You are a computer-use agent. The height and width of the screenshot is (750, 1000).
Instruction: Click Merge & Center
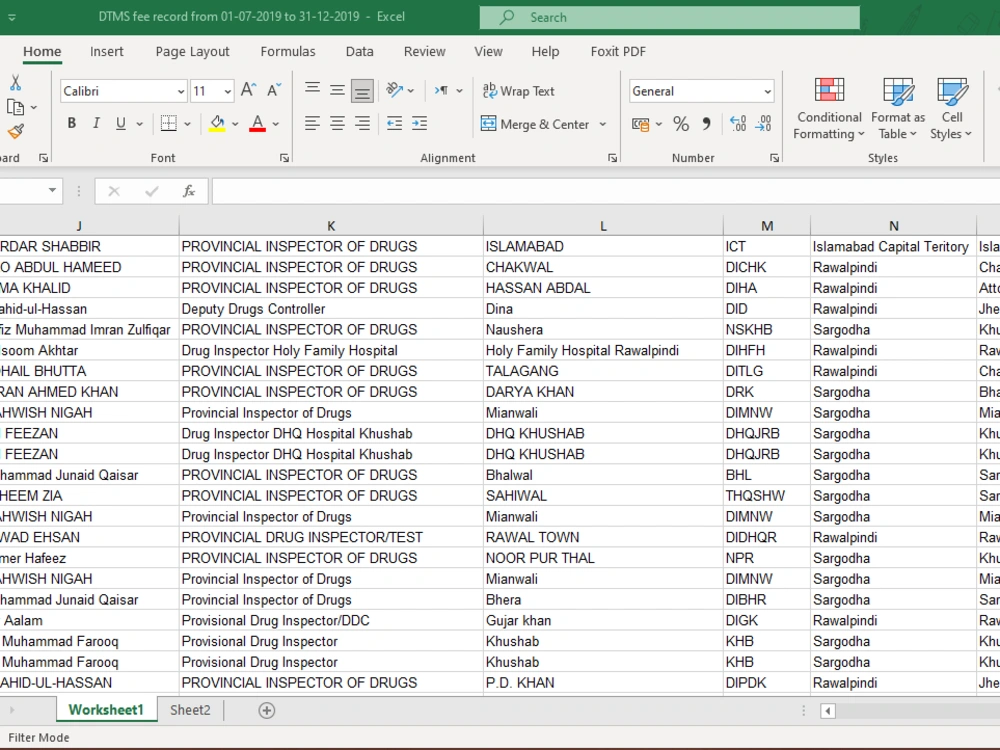(534, 124)
